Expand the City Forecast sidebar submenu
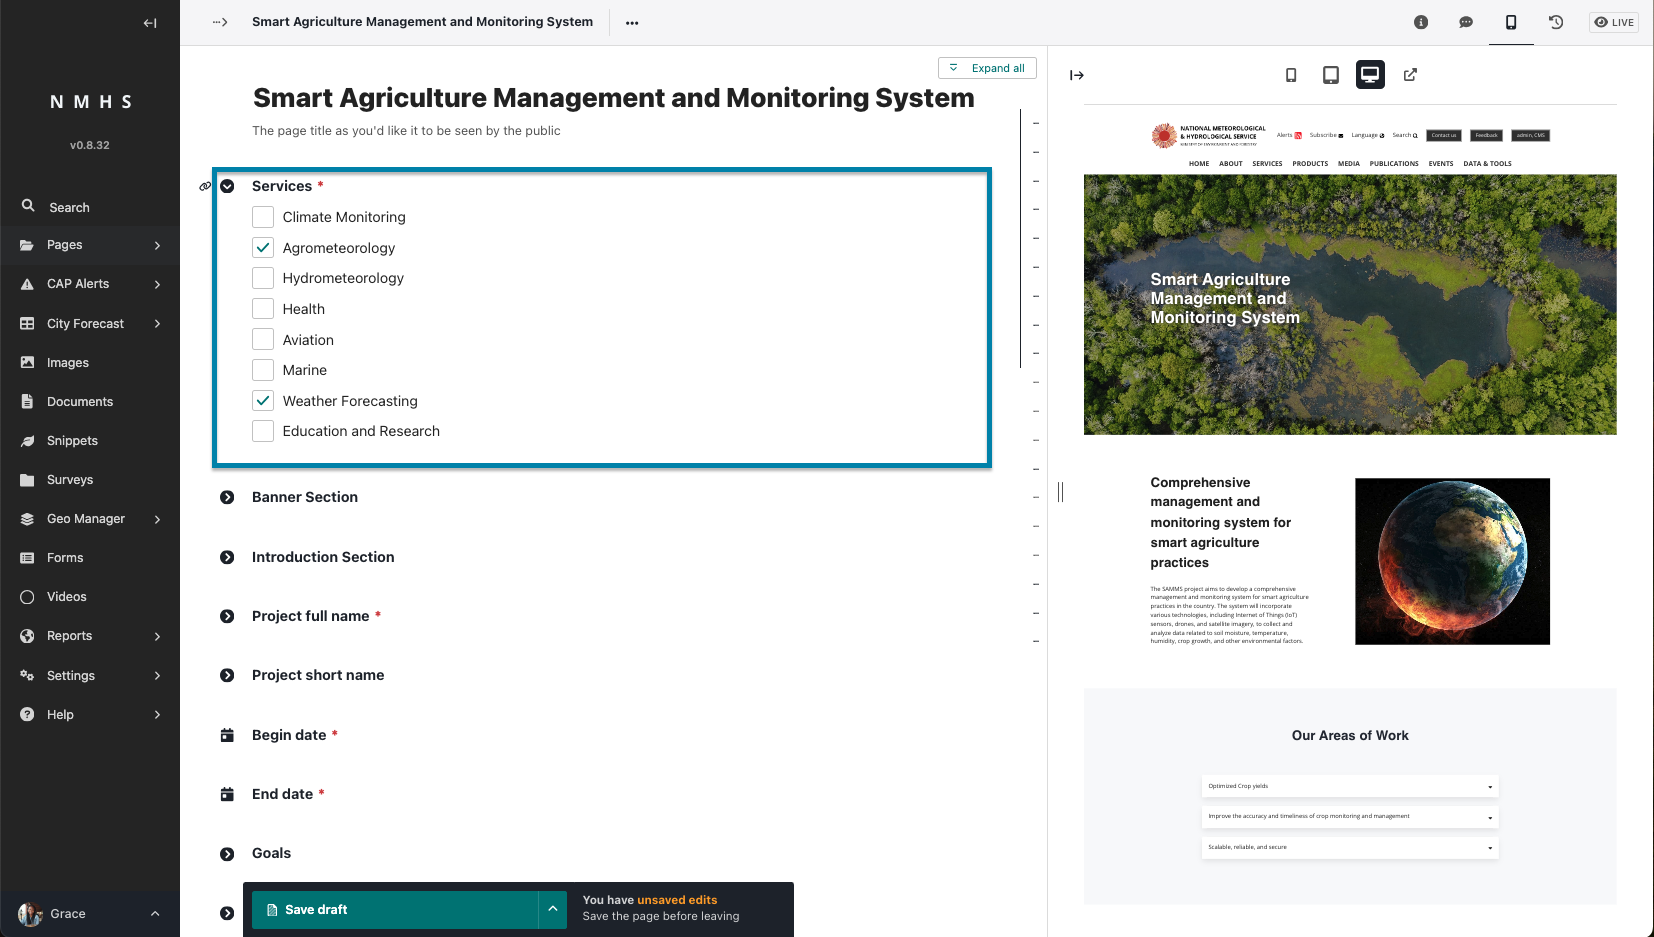 coord(157,324)
